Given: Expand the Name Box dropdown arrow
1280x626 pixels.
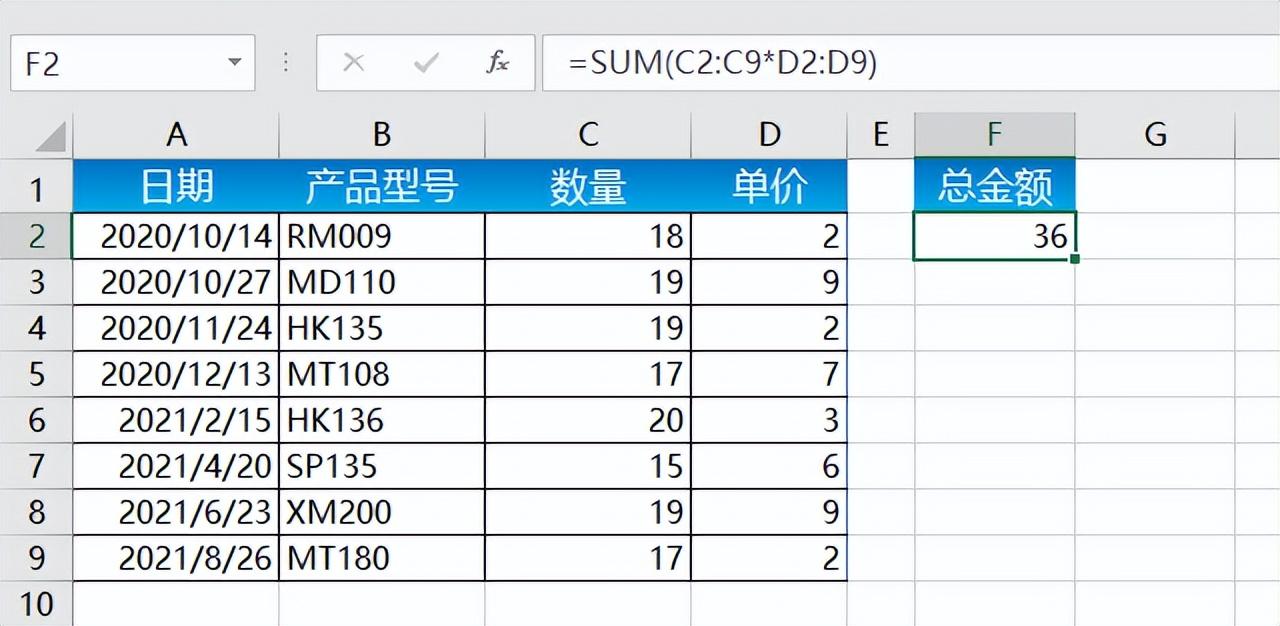Looking at the screenshot, I should [x=235, y=63].
